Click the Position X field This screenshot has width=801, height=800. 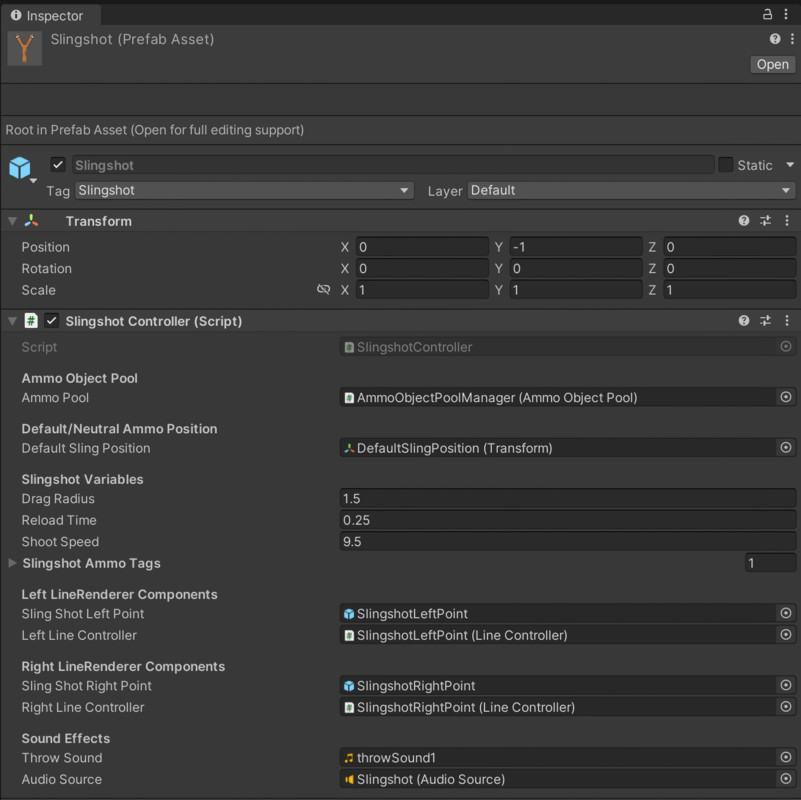pyautogui.click(x=422, y=247)
